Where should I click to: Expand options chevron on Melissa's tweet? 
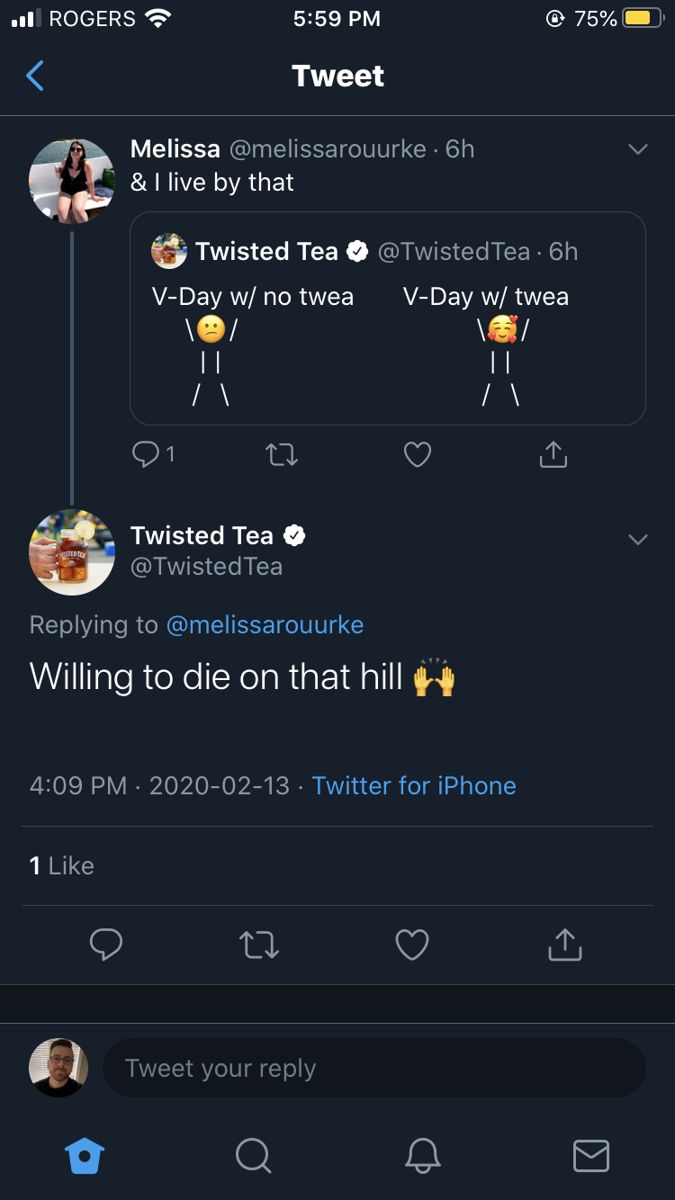[637, 149]
